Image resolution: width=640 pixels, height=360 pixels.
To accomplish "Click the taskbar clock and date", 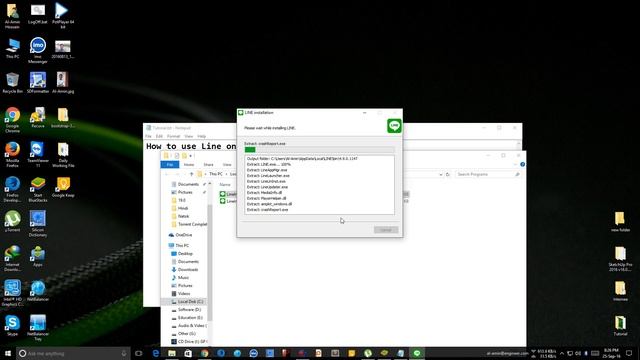I will click(x=611, y=353).
